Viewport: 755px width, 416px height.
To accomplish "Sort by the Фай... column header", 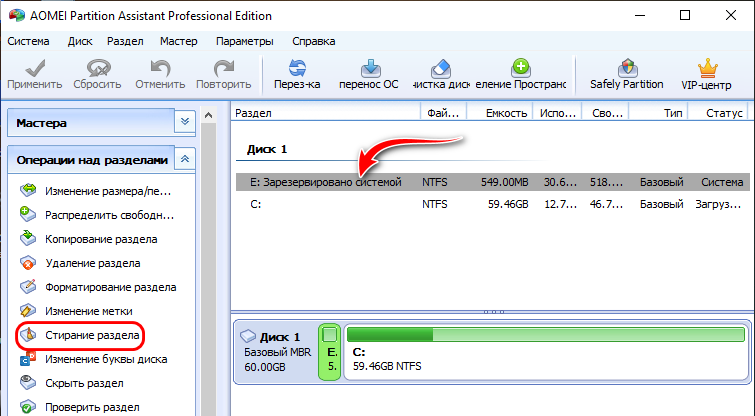I will pos(443,113).
